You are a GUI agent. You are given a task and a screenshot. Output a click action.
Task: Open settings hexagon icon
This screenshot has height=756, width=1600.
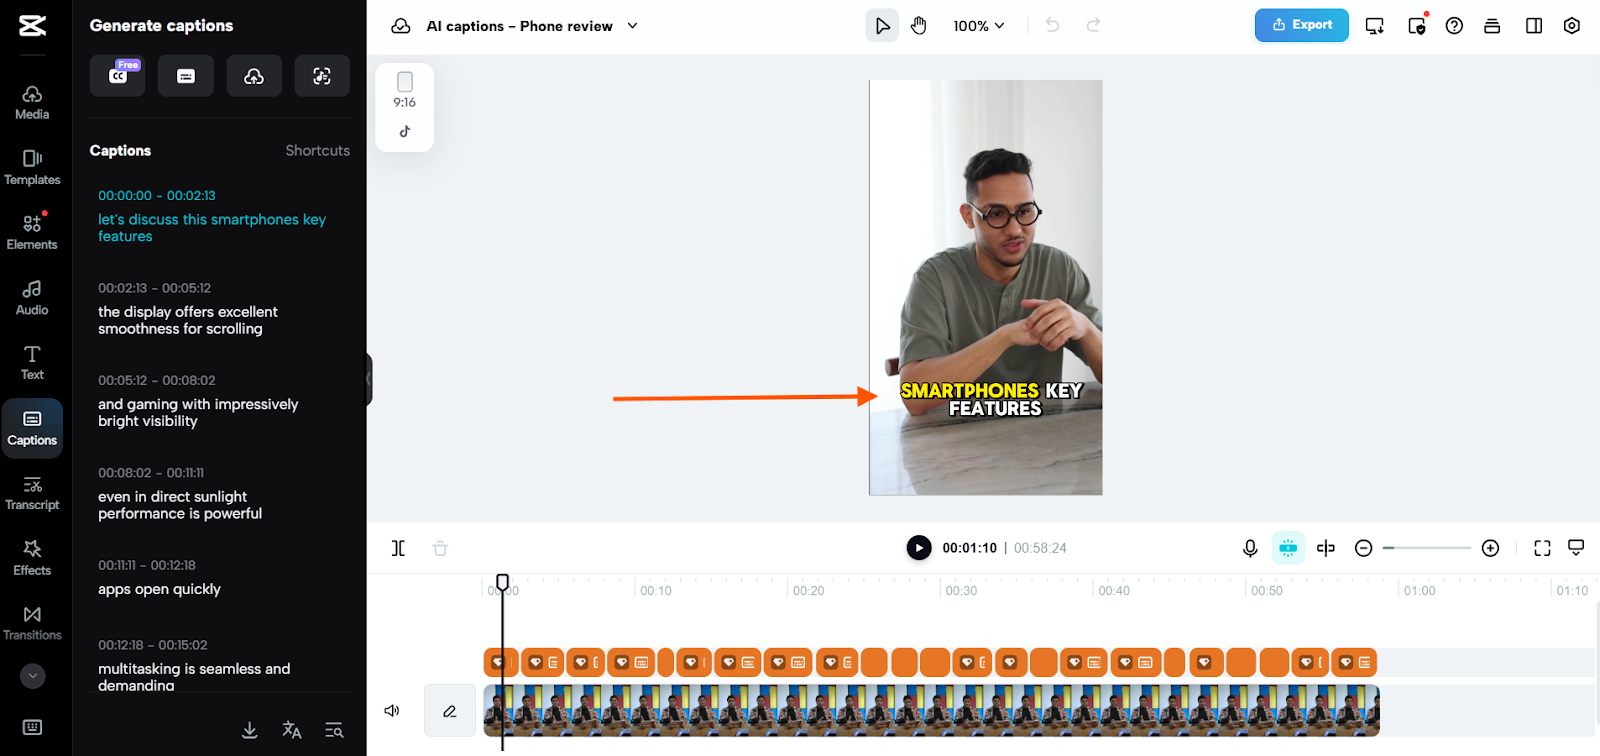pos(1572,26)
